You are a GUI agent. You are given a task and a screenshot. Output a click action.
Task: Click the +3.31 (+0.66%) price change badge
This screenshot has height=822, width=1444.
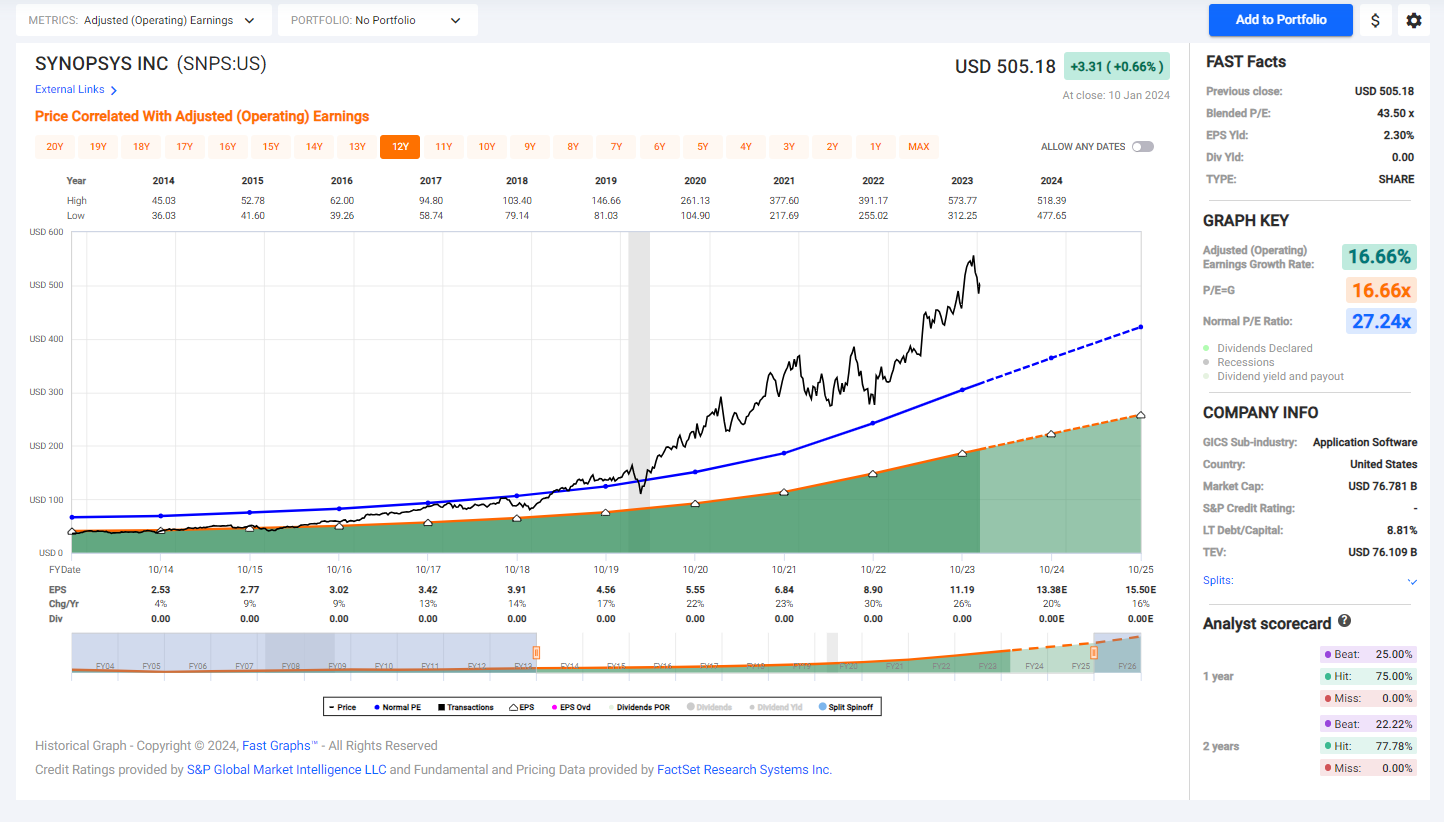[1116, 67]
